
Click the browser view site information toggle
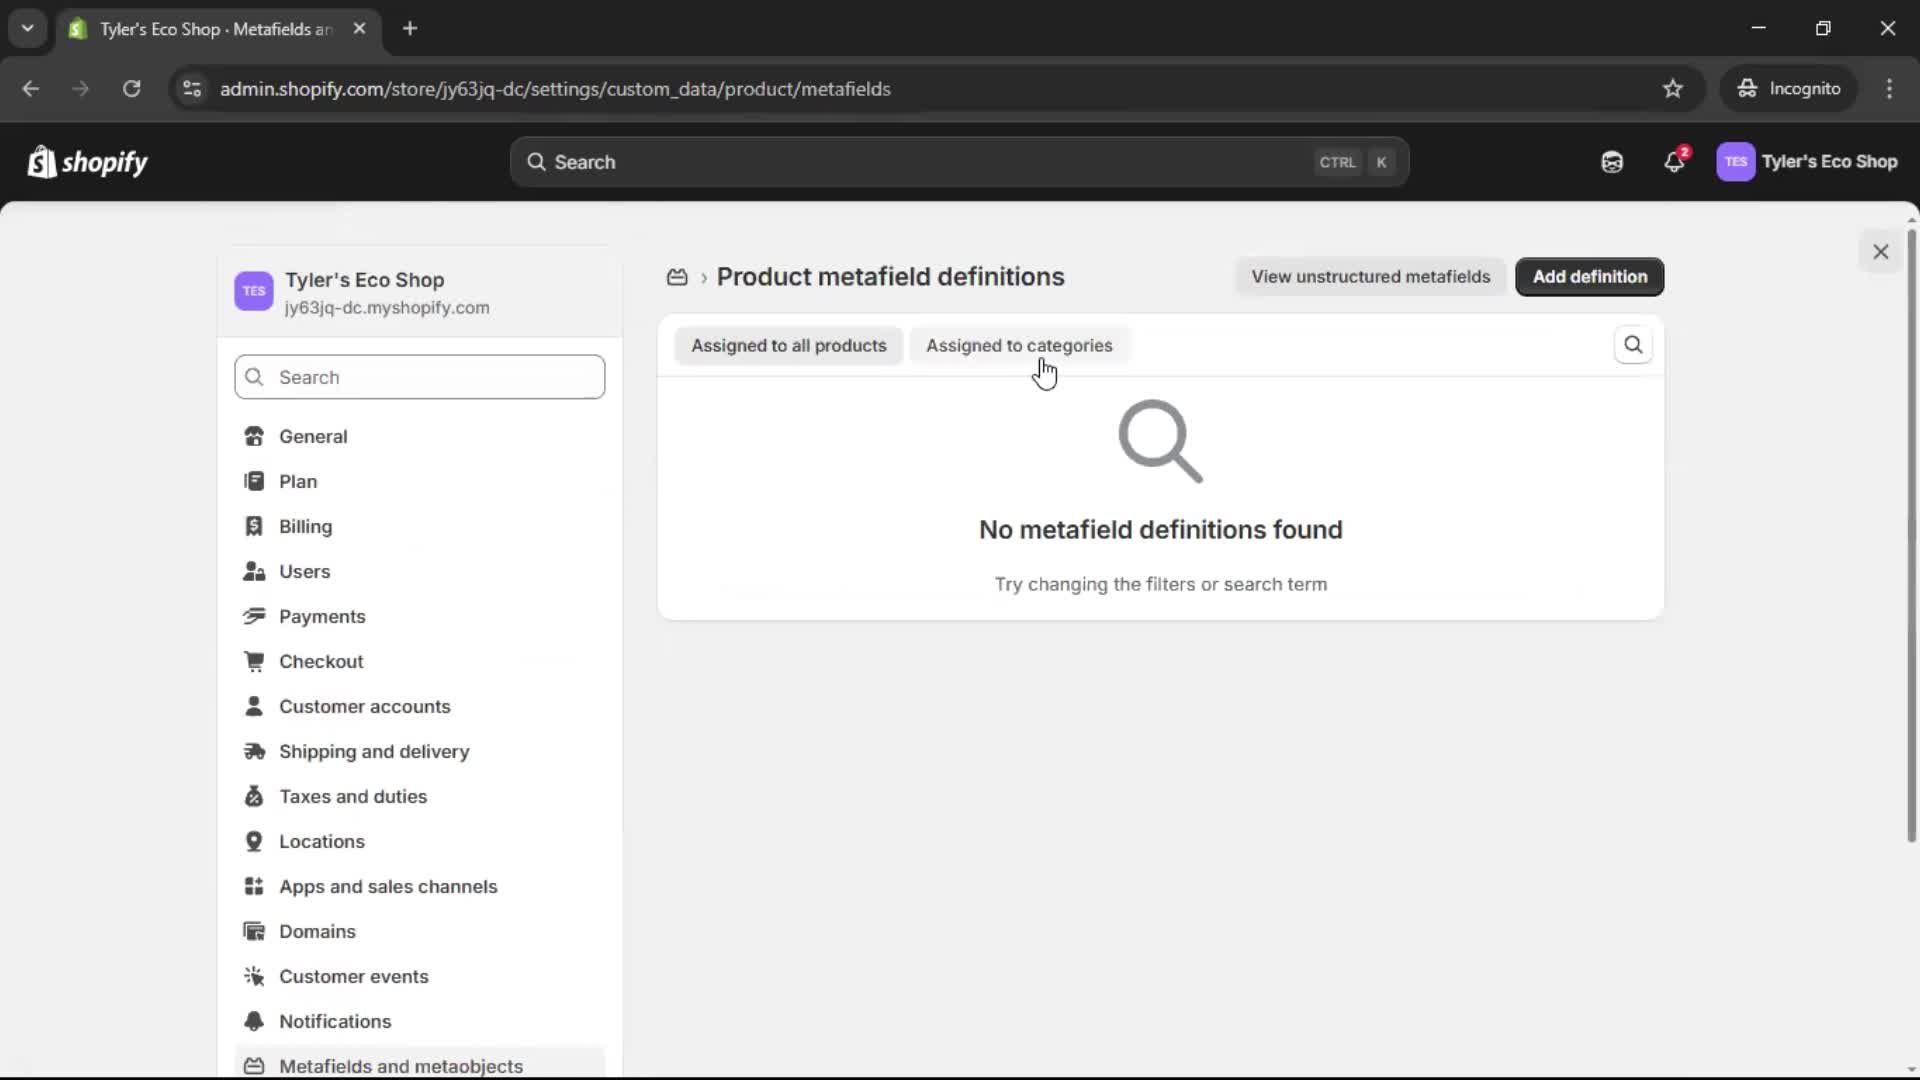click(x=191, y=89)
